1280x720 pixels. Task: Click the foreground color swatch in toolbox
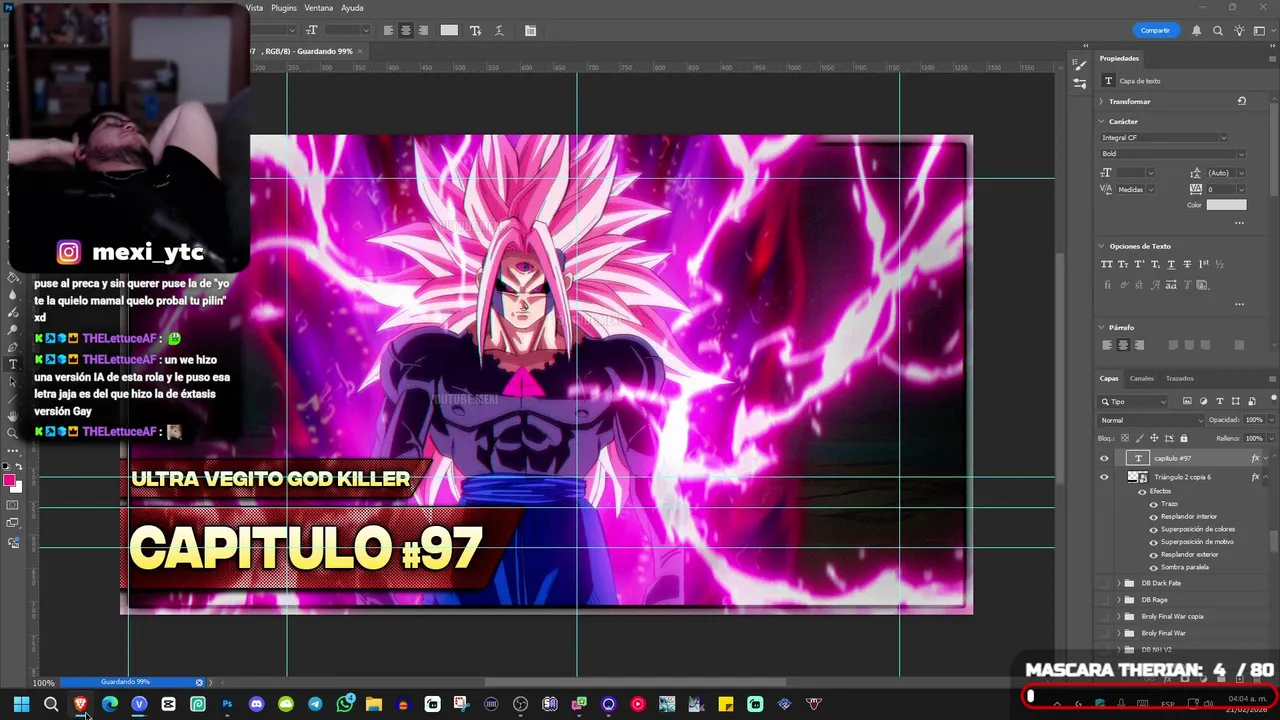coord(10,481)
